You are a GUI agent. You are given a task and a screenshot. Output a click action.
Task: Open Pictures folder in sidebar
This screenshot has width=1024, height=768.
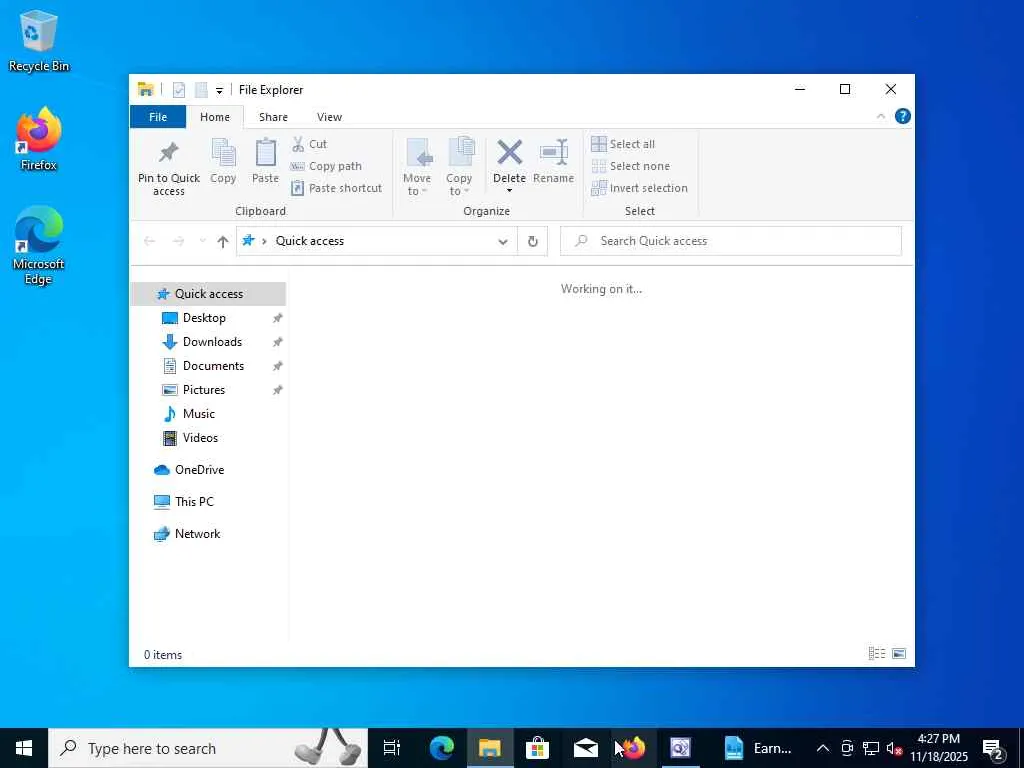(x=204, y=390)
